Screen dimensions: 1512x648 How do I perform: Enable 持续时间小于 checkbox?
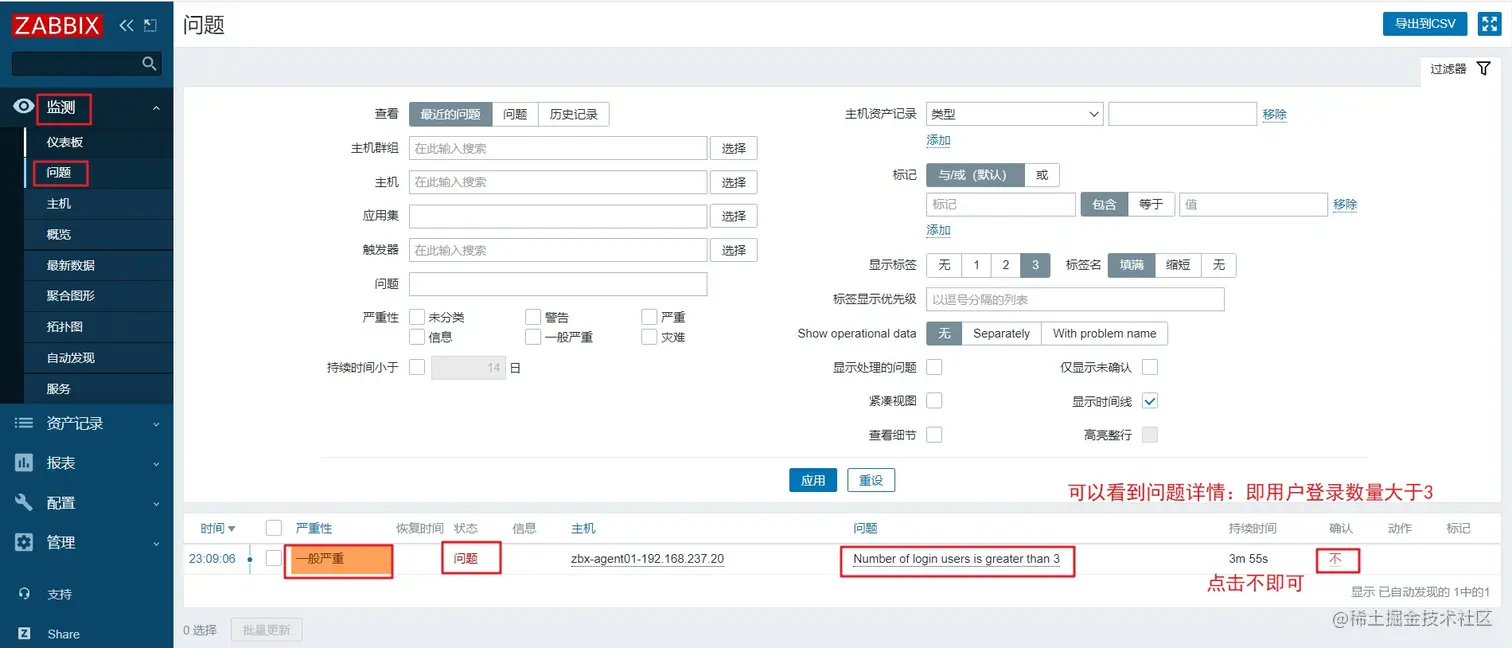click(417, 367)
